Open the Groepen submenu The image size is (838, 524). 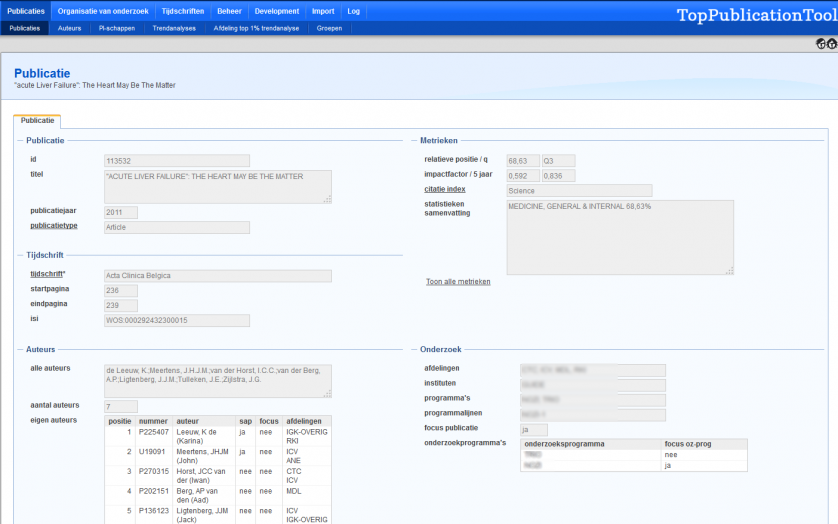click(x=329, y=28)
